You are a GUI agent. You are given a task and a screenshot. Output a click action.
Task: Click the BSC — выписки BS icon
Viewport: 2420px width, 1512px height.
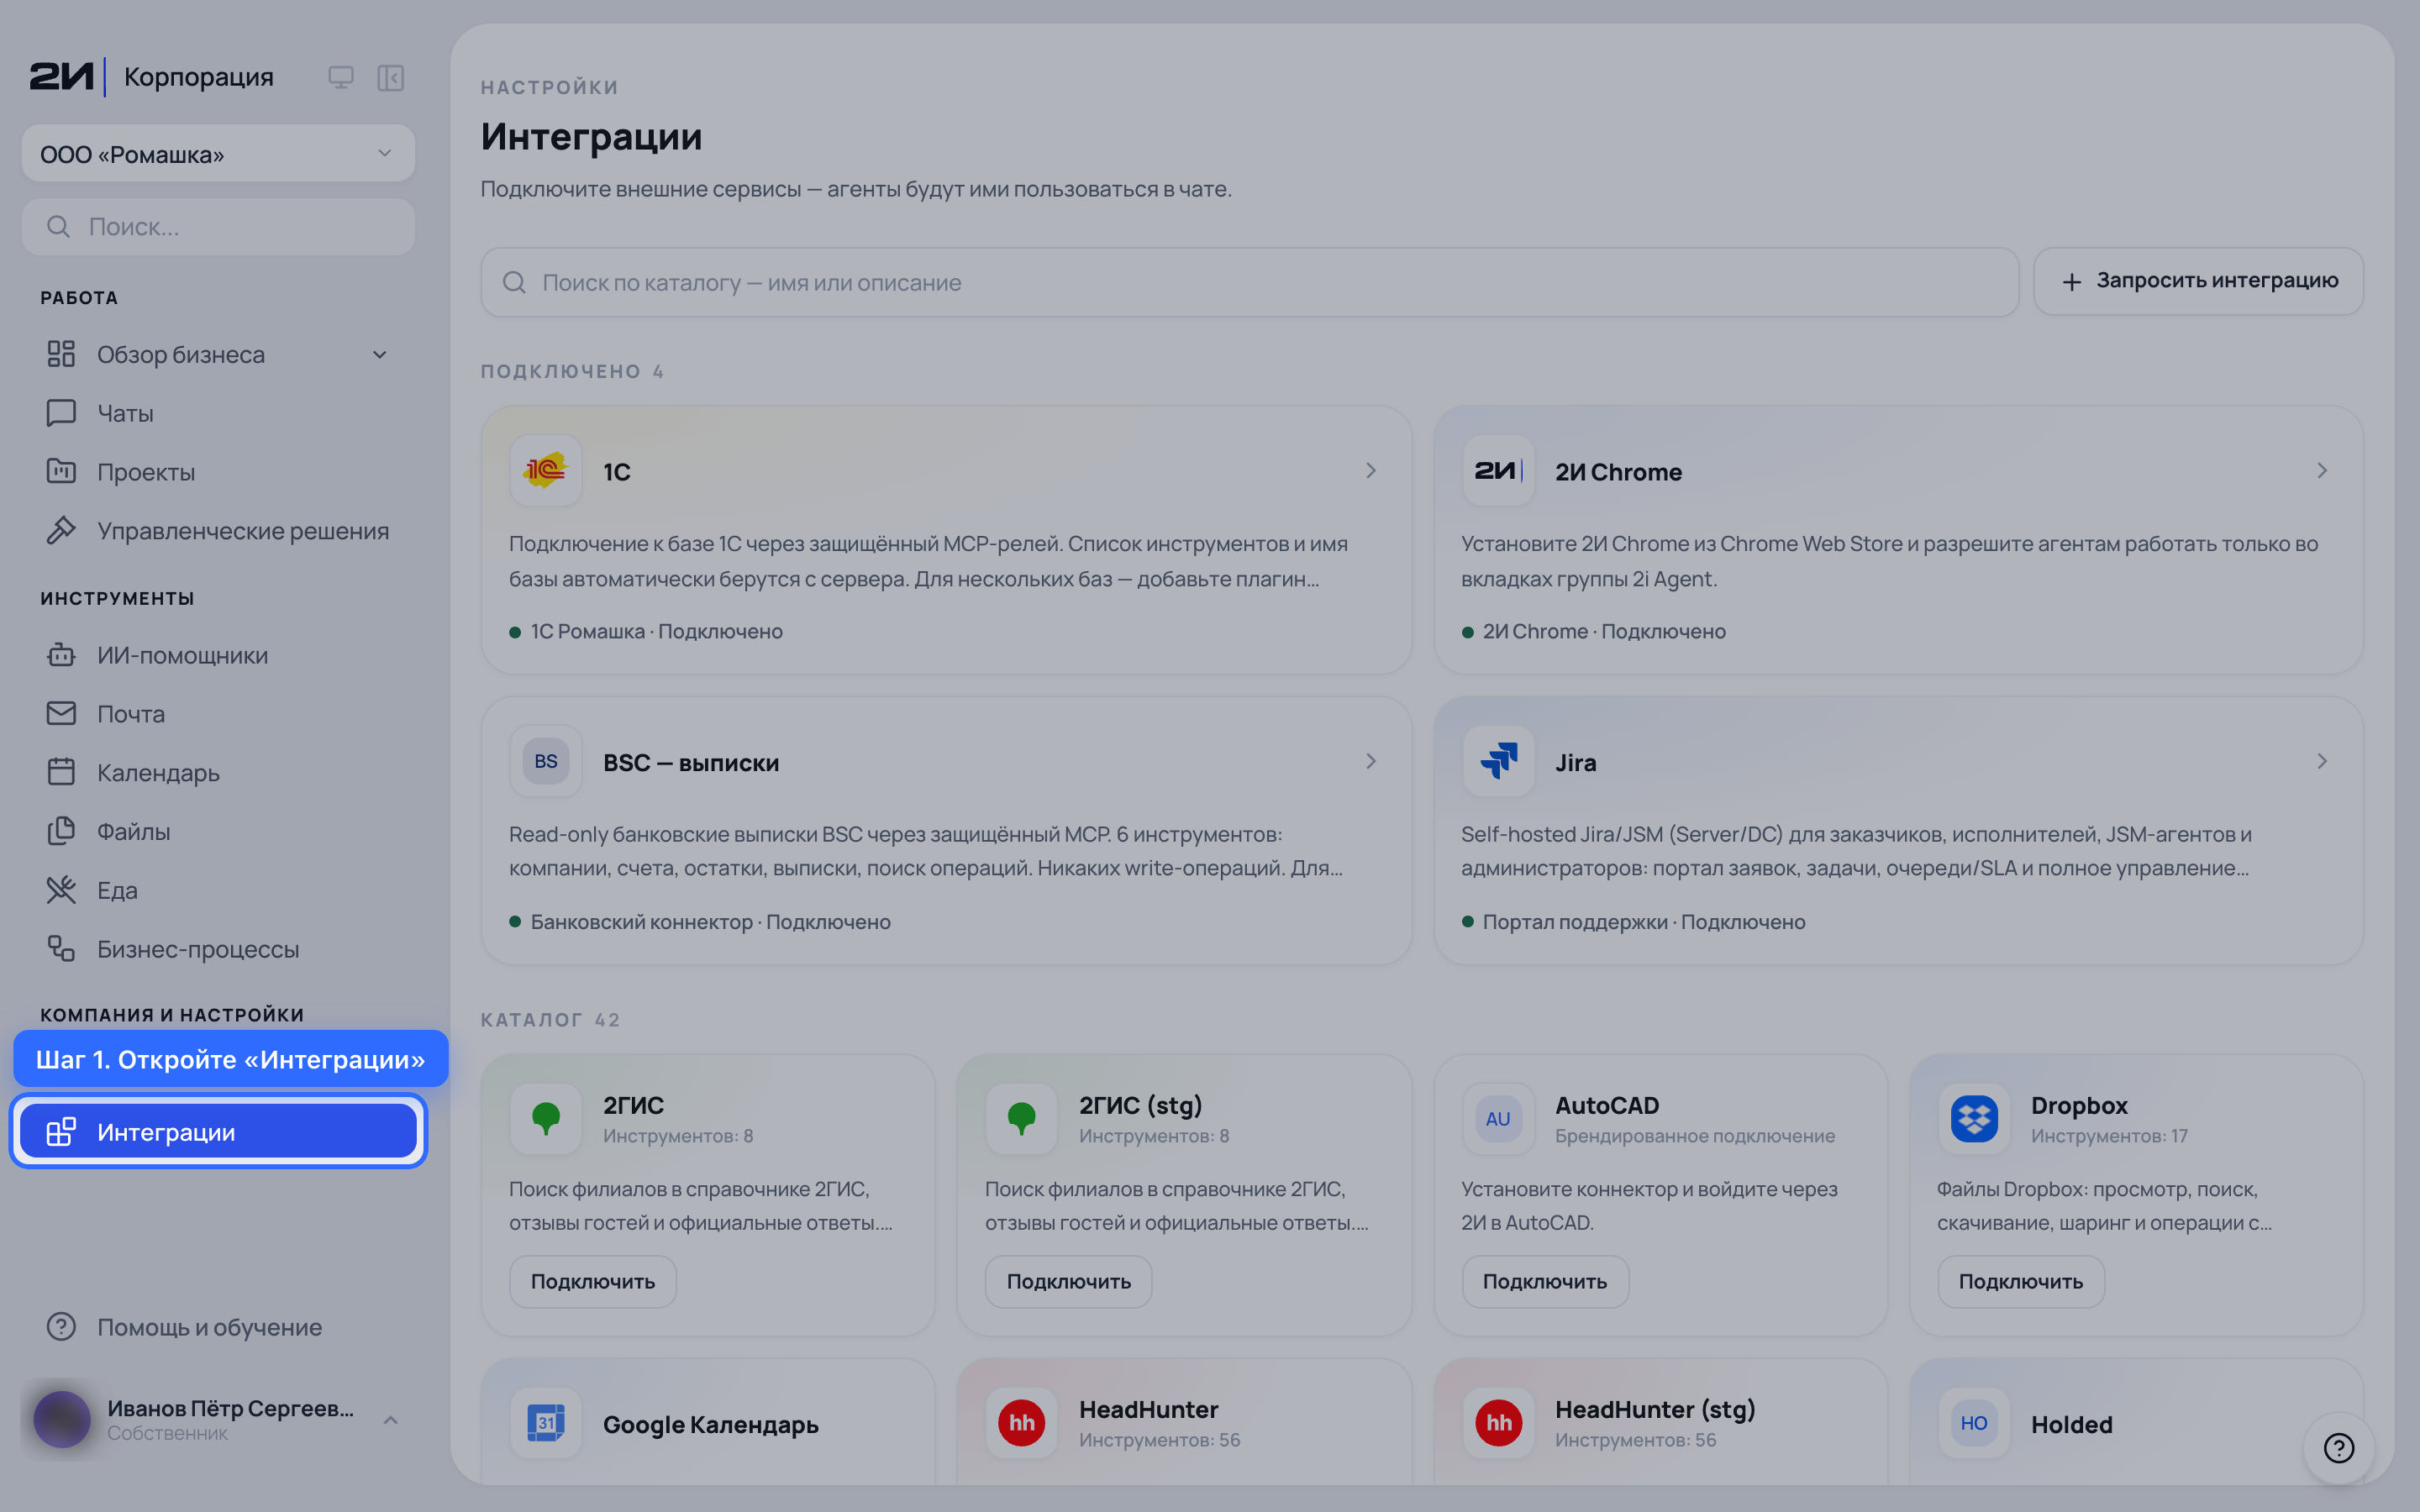[x=546, y=761]
